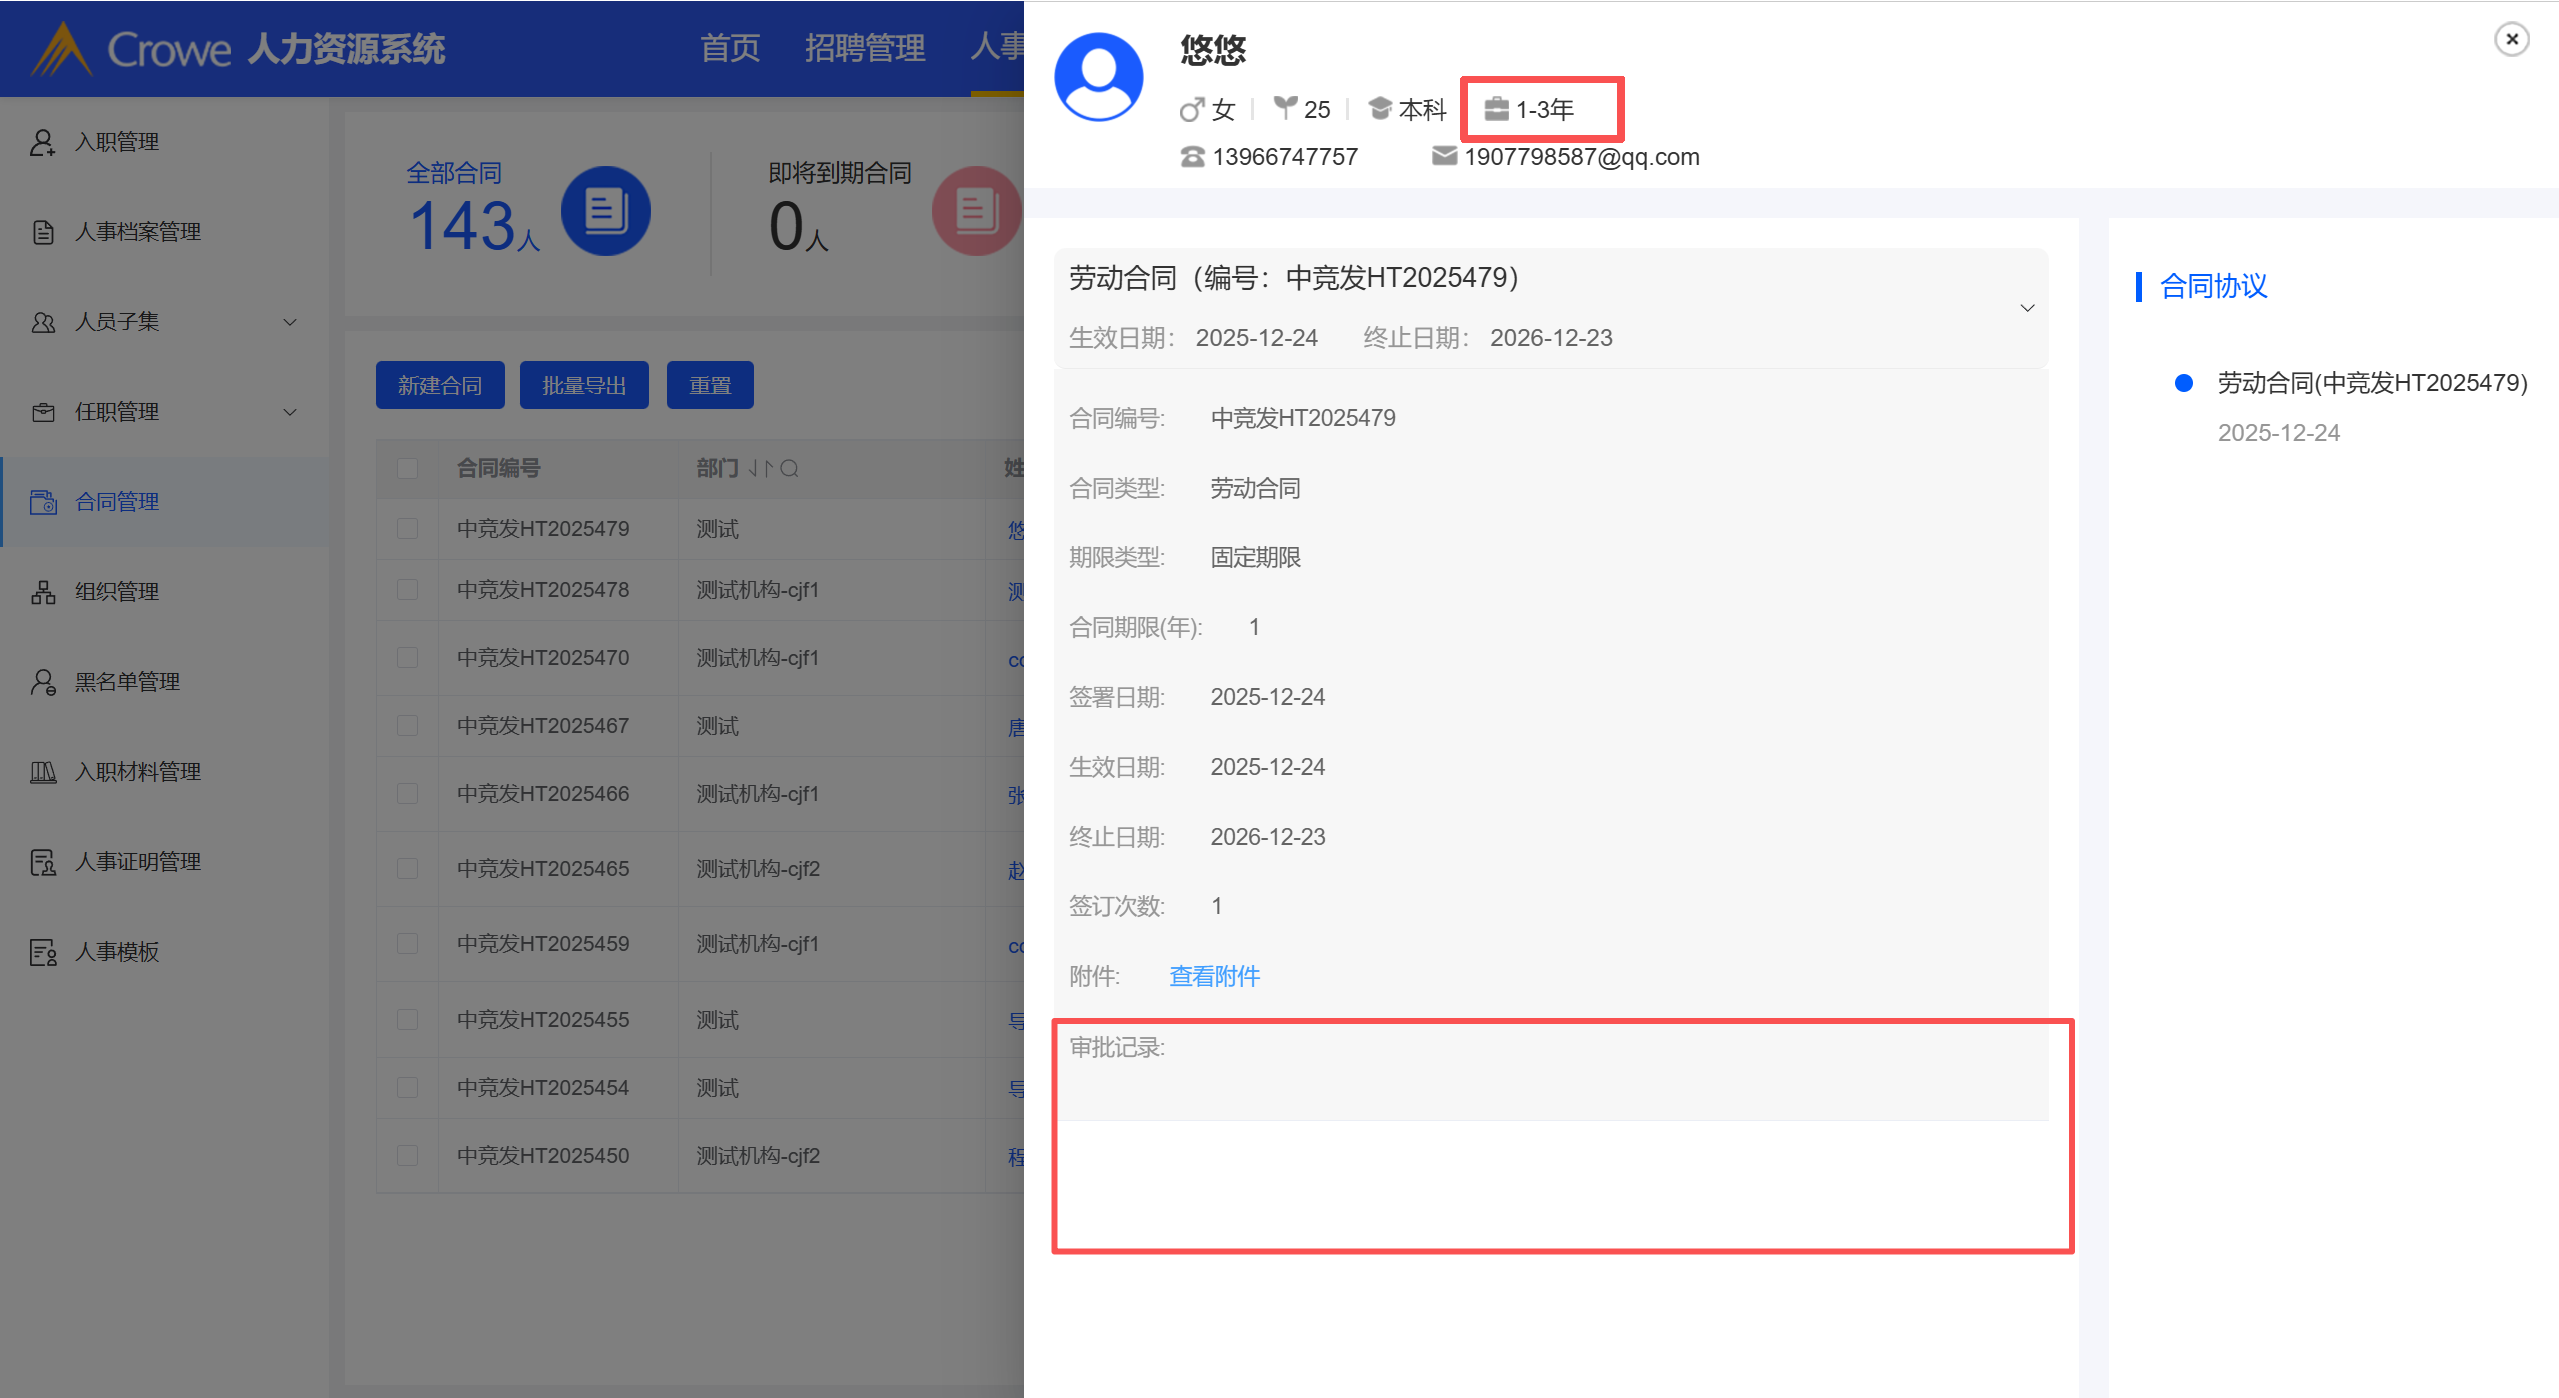This screenshot has height=1398, width=2559.
Task: Check the row for 中竞发HT2025479
Action: pos(407,528)
